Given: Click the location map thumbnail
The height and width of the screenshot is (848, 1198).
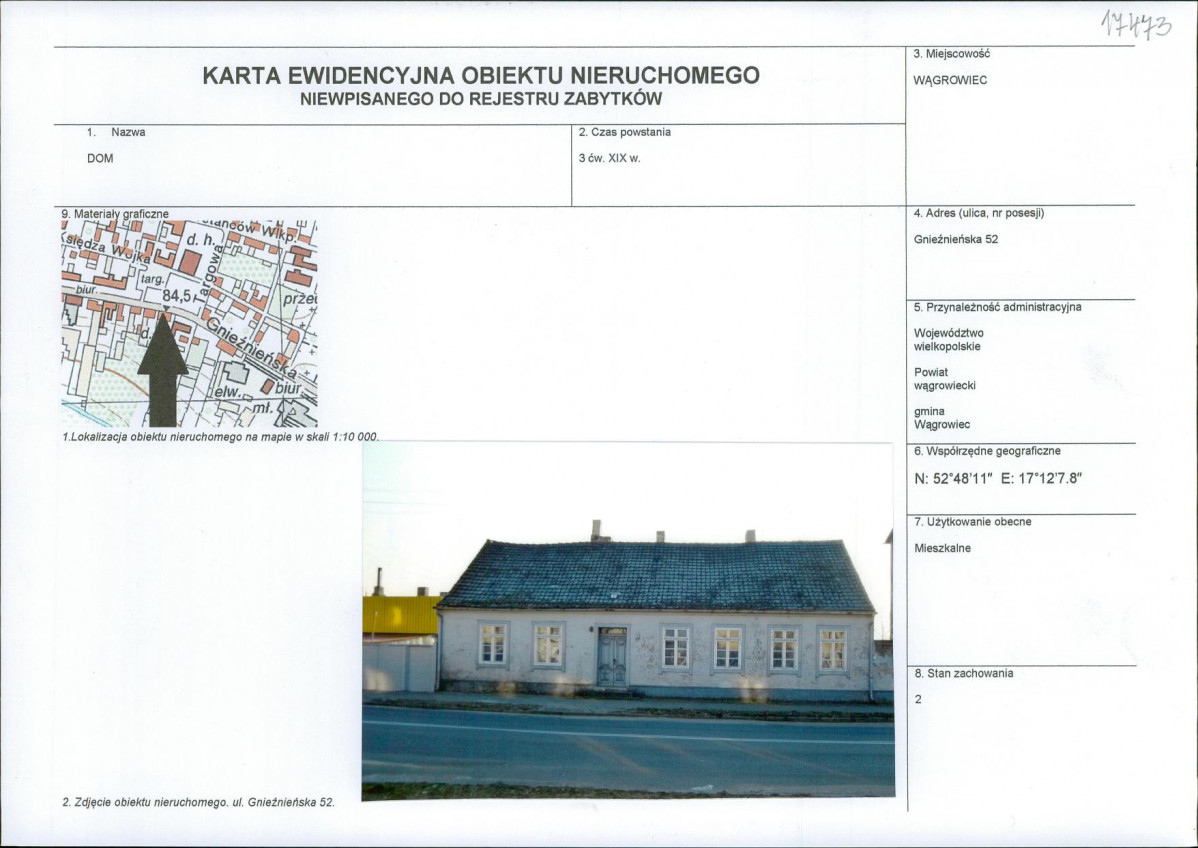Looking at the screenshot, I should click(x=189, y=323).
